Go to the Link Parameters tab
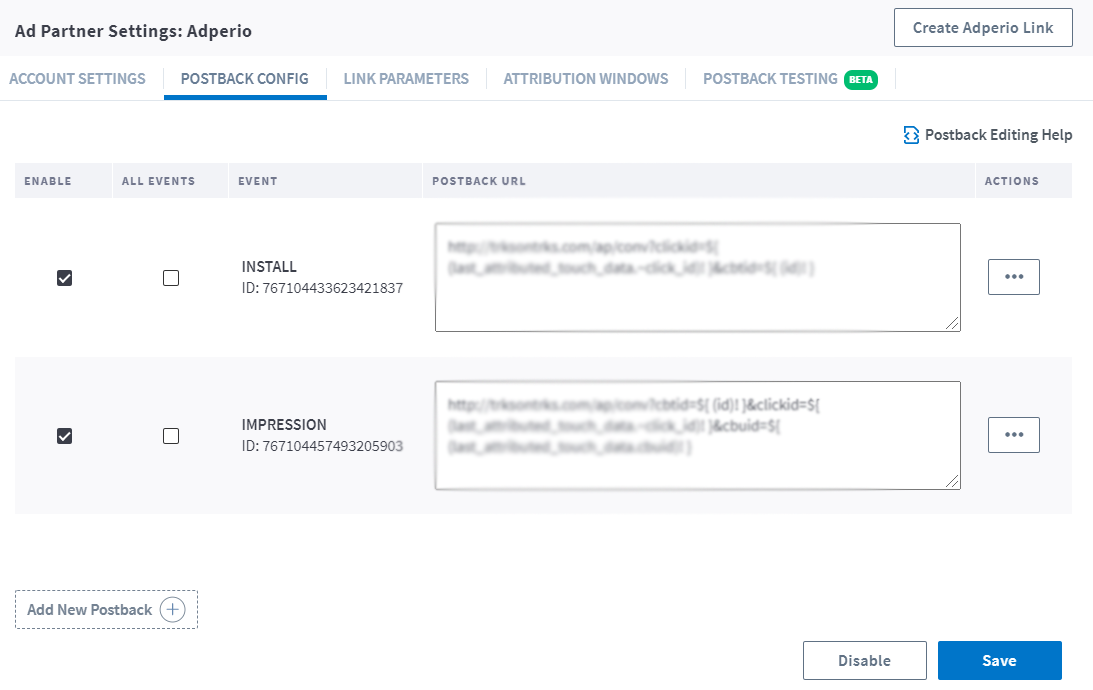 point(406,79)
